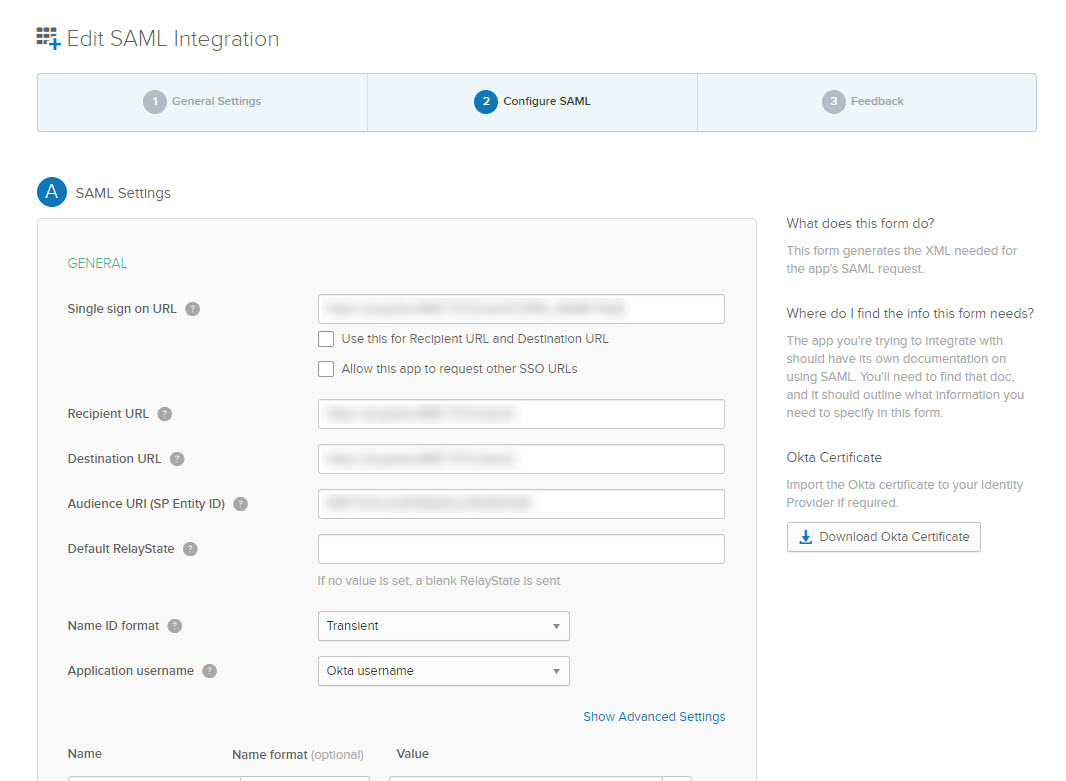This screenshot has width=1066, height=781.
Task: Download Okta Certificate
Action: point(884,537)
